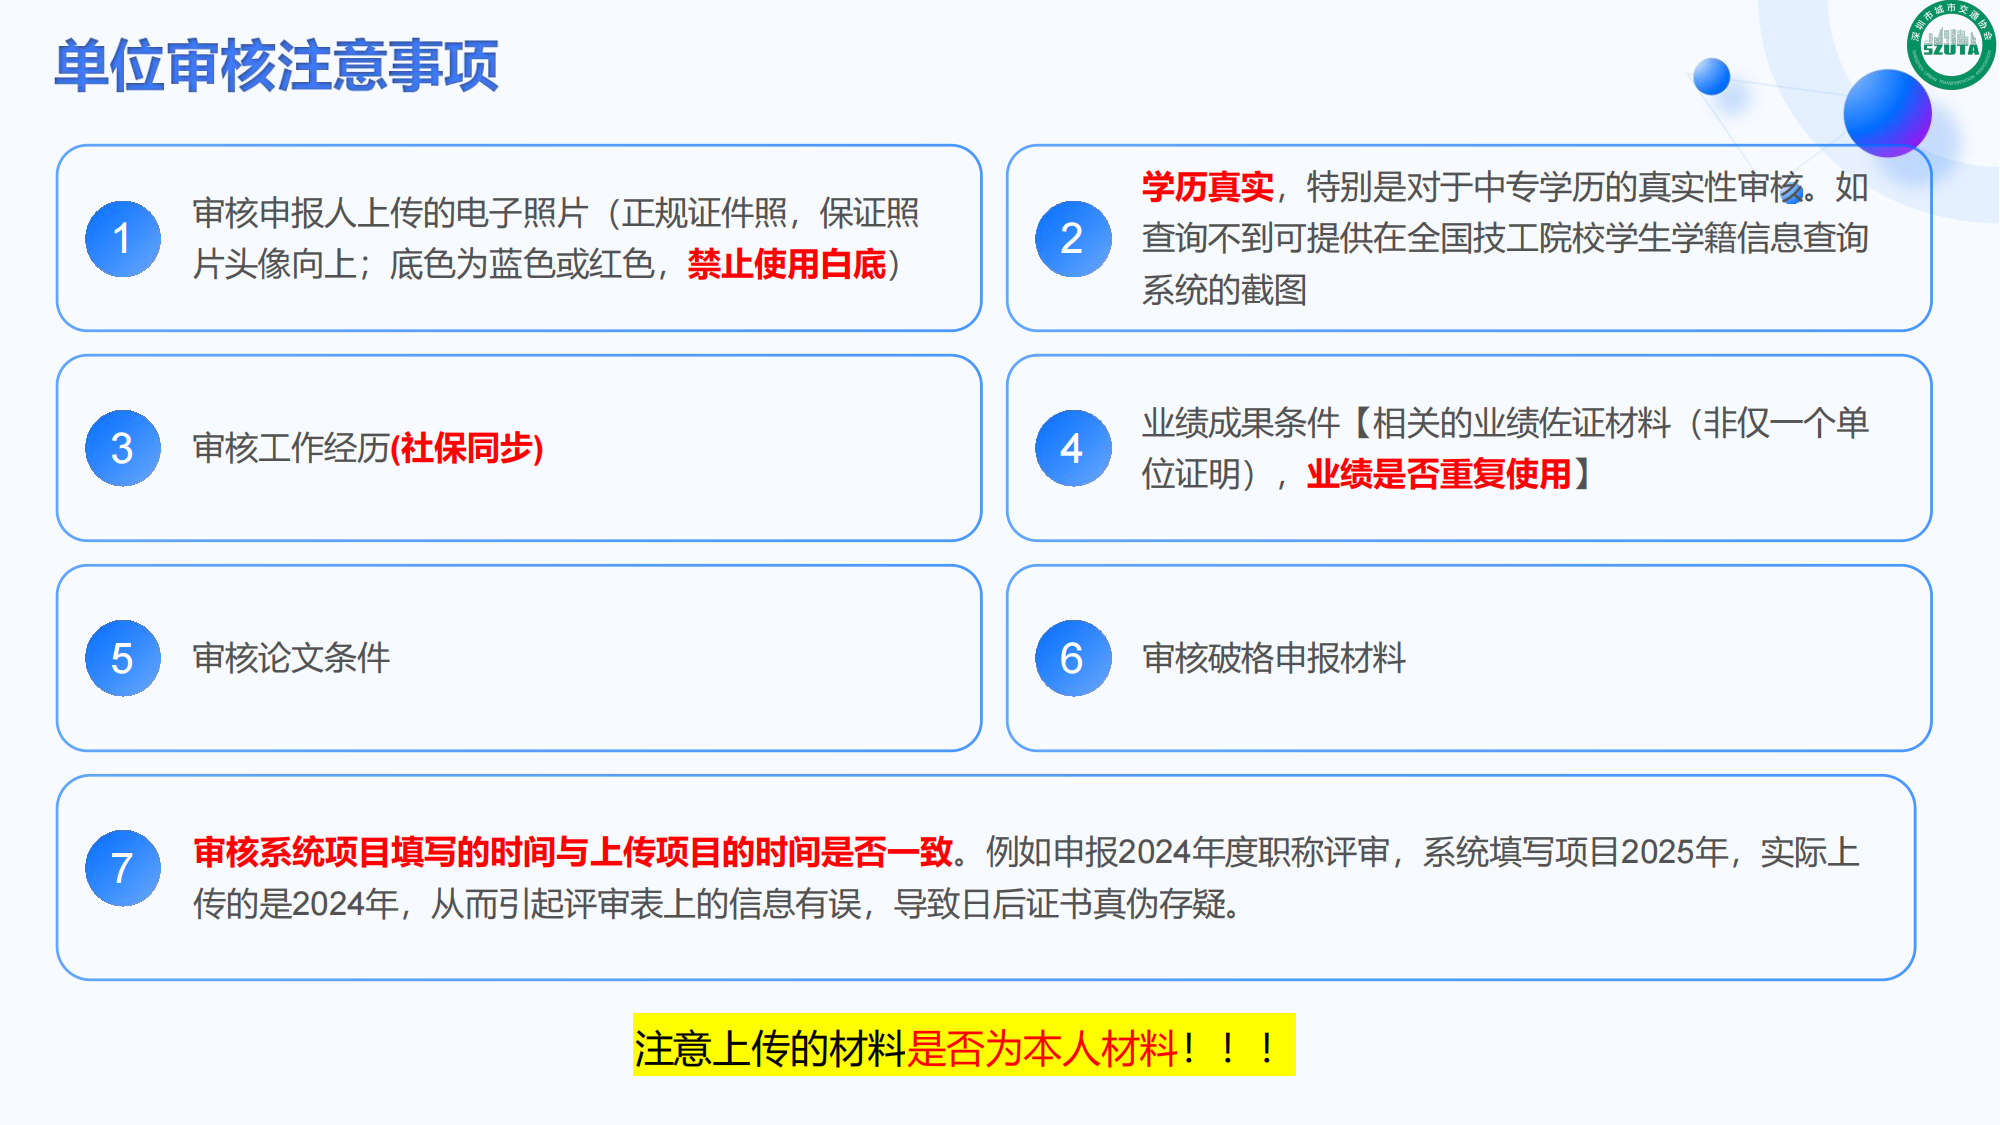Click the number 5 circle badge
This screenshot has height=1125, width=2000.
[123, 658]
